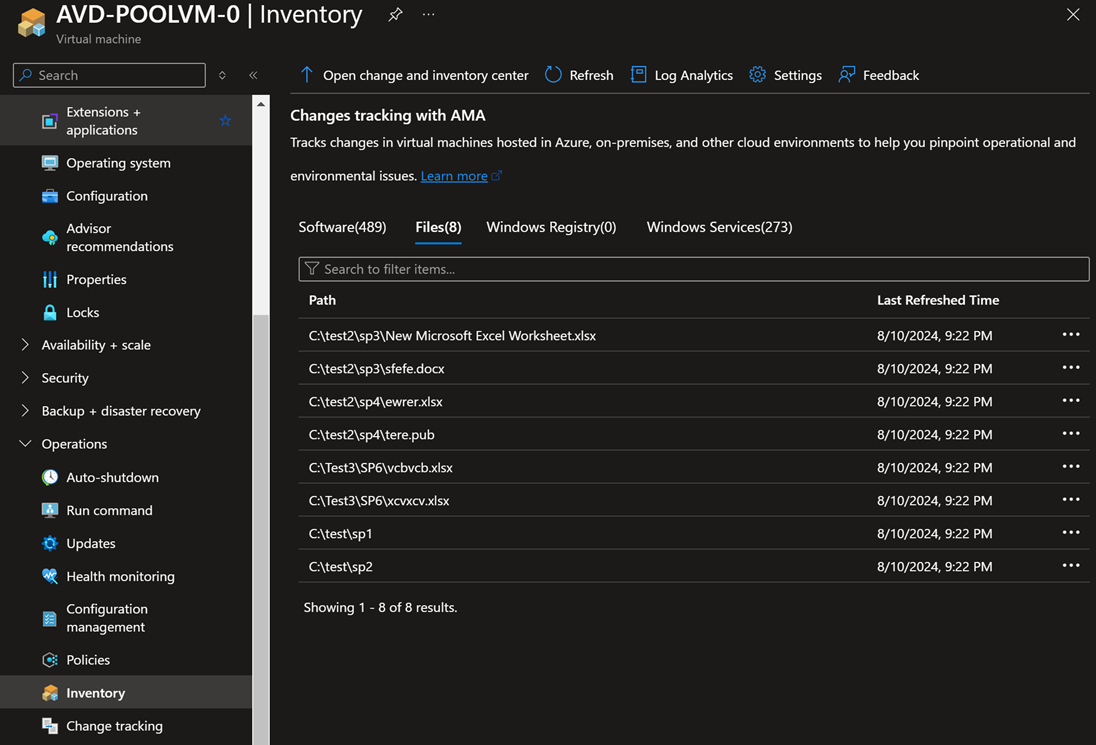The image size is (1096, 745).
Task: Pin the AVD-POOLVM-0 Inventory blade
Action: coord(395,14)
